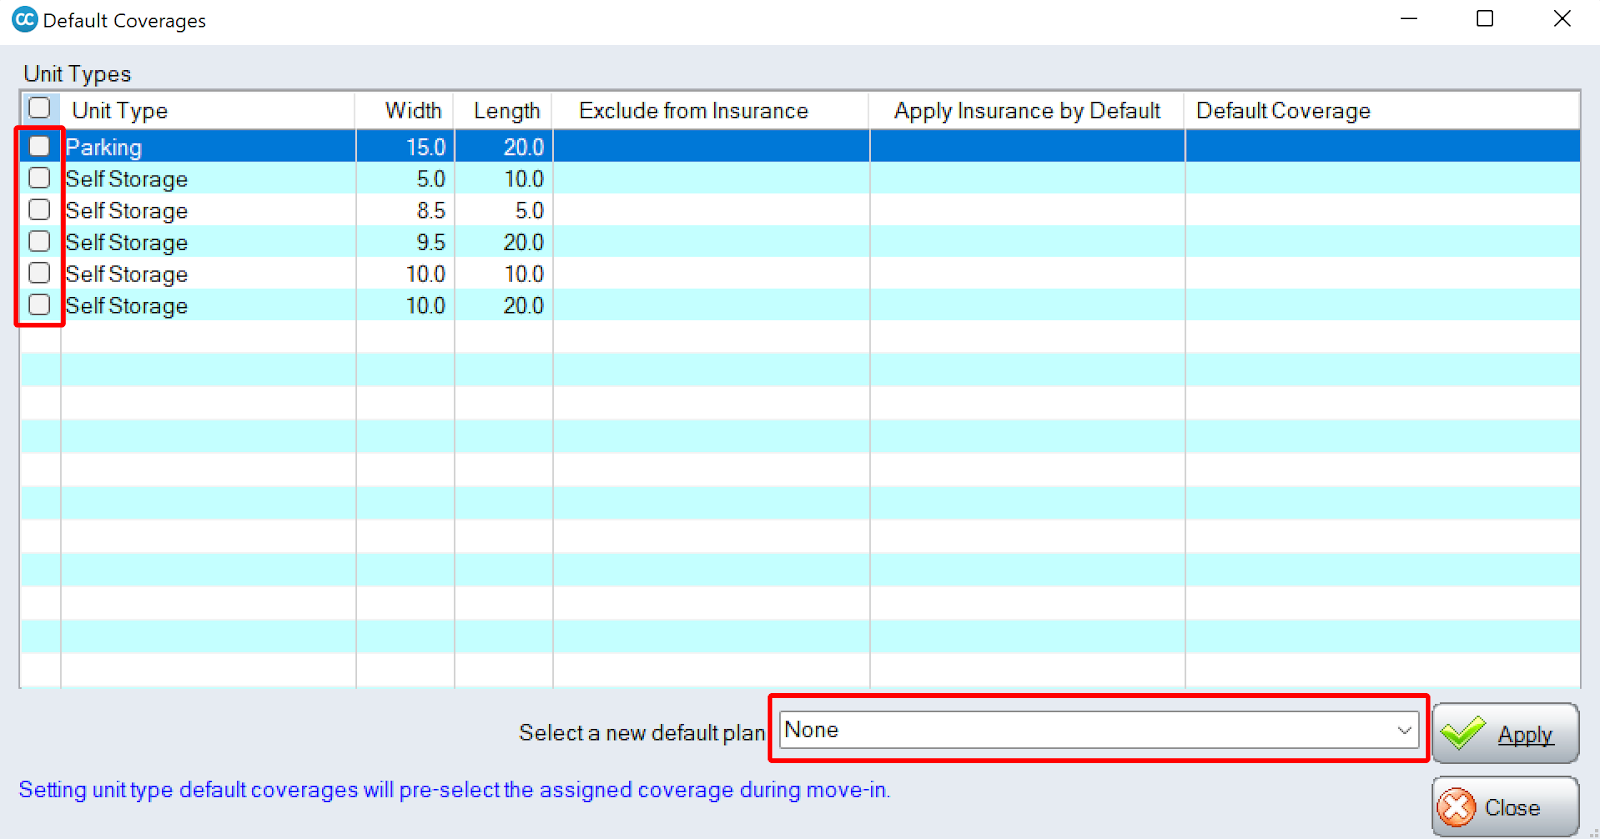Check the Self Storage 10.0 x 20.0 checkbox
This screenshot has height=839, width=1600.
(x=39, y=305)
